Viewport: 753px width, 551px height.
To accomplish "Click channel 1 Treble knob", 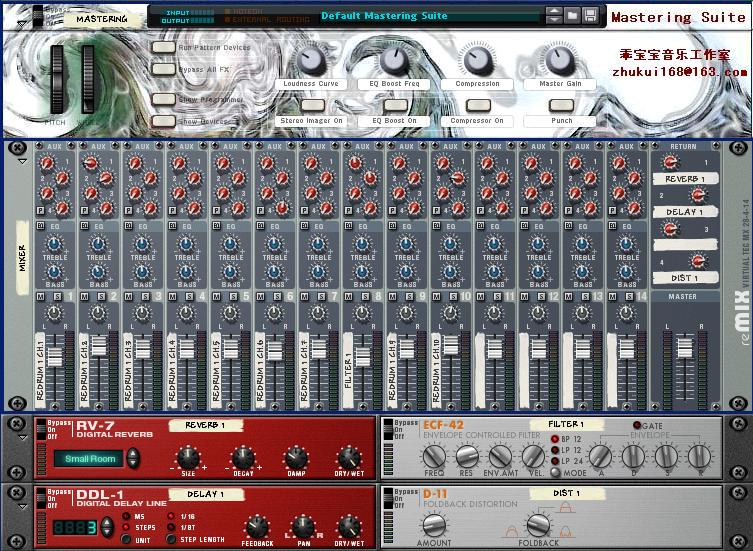I will [54, 245].
